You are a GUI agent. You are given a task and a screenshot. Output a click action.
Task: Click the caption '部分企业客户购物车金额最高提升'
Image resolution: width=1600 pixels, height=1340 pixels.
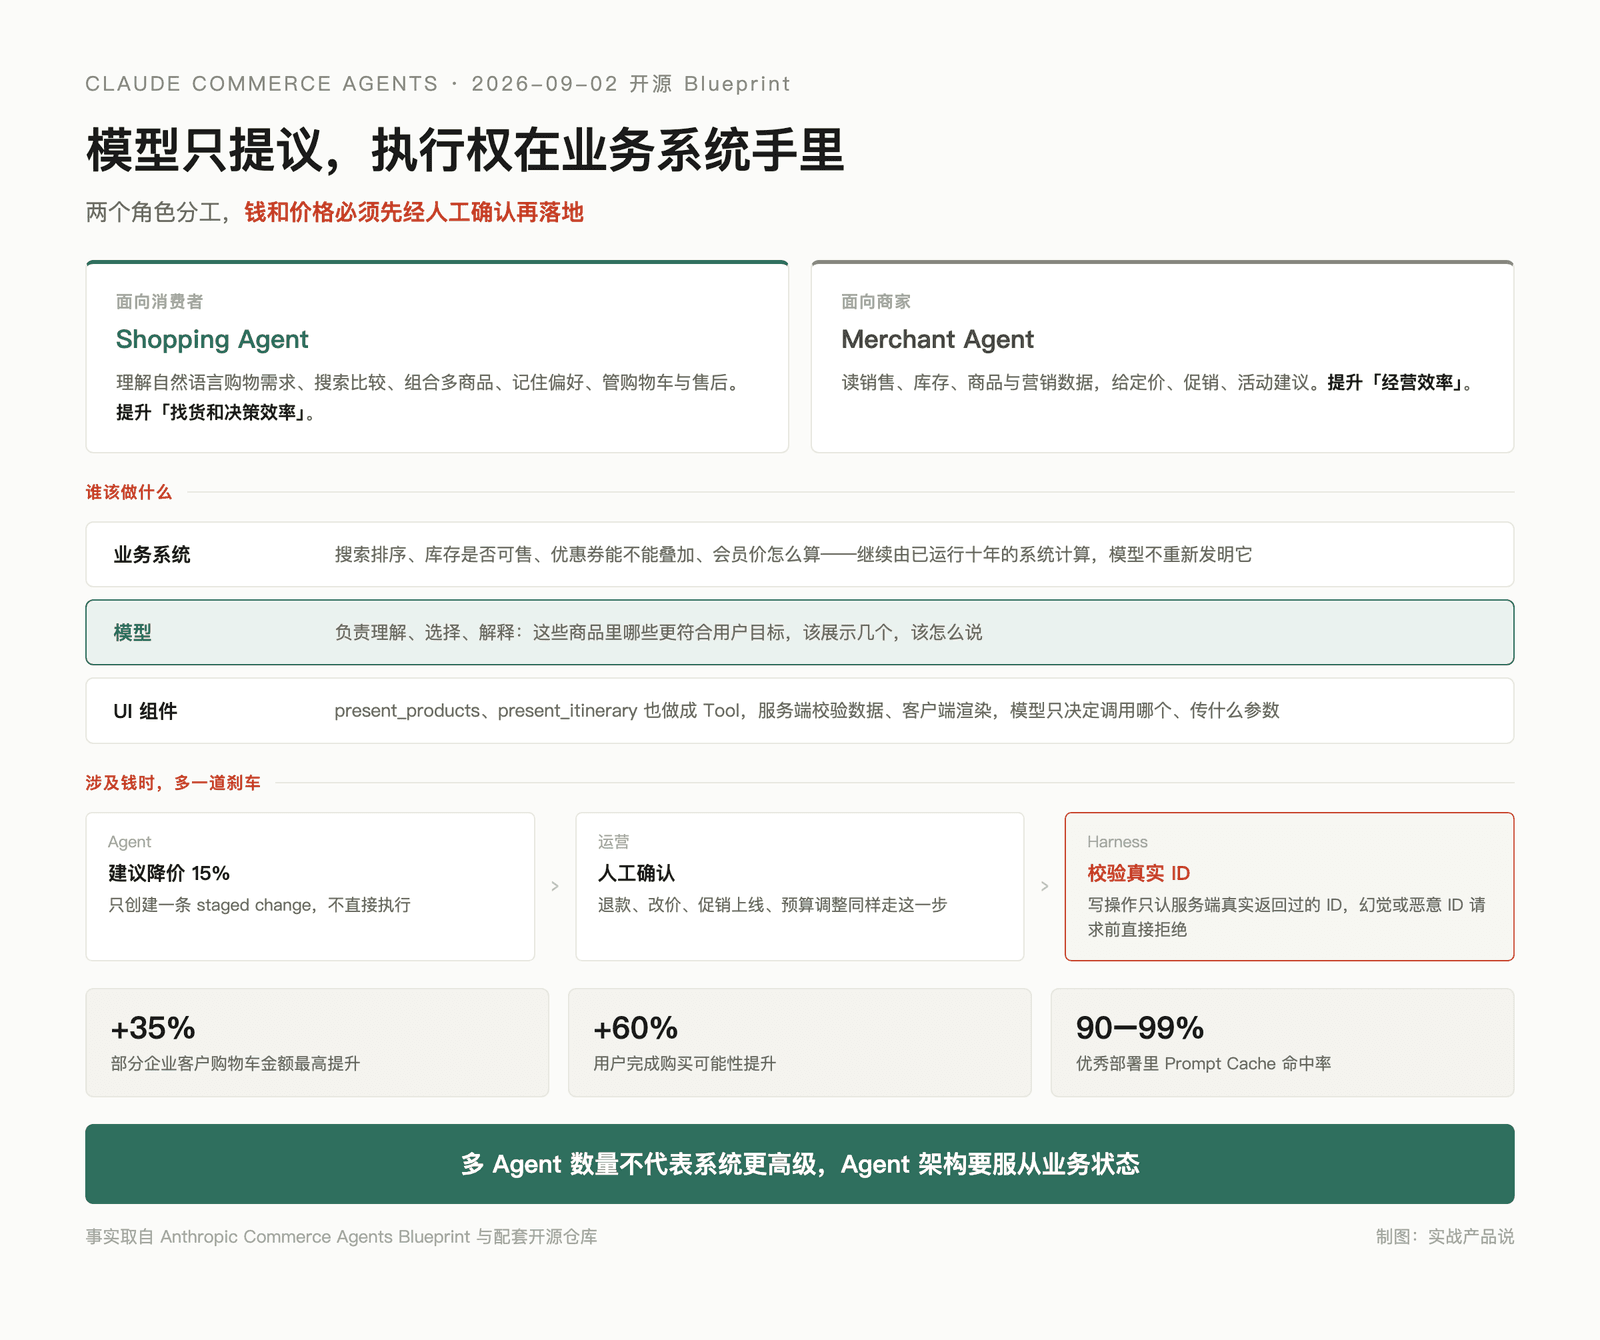[x=235, y=1064]
